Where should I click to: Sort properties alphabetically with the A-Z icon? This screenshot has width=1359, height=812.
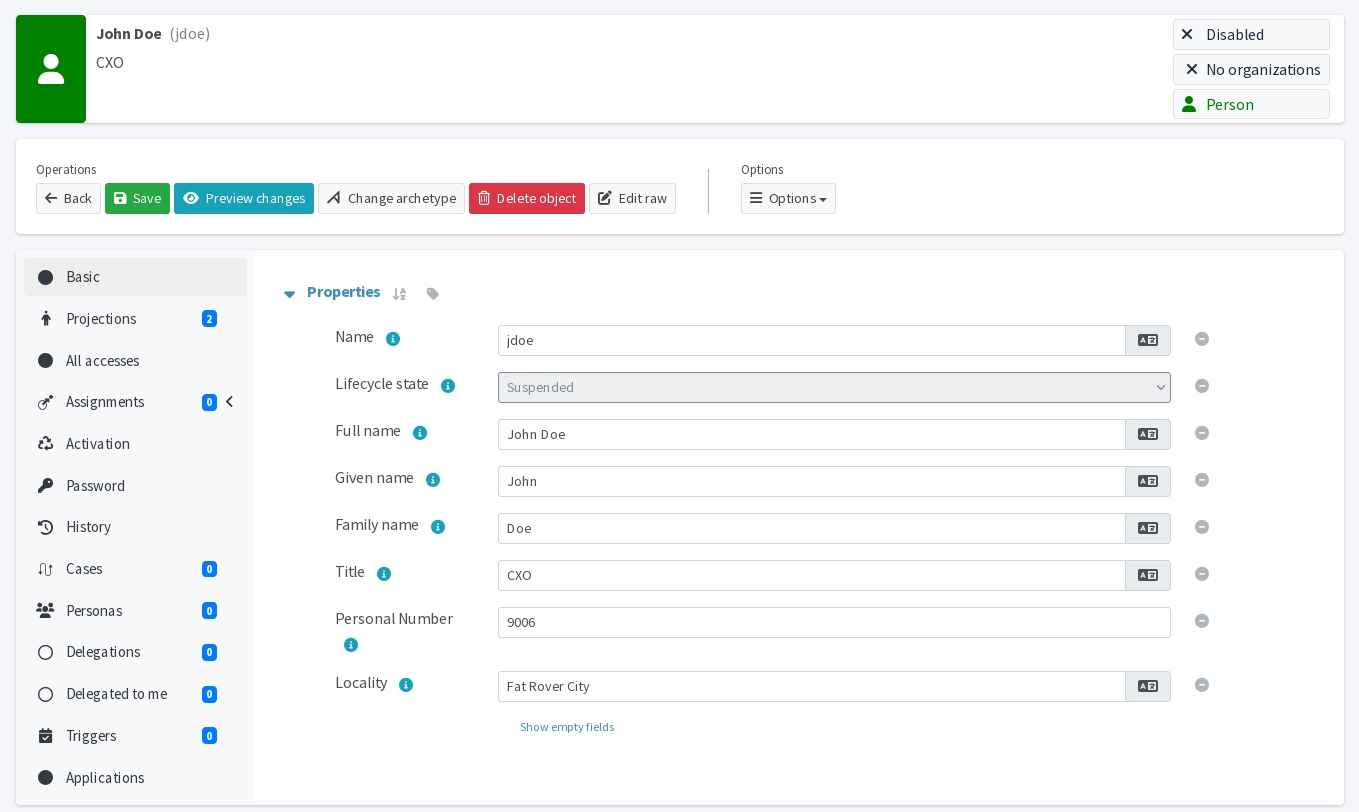(x=399, y=293)
